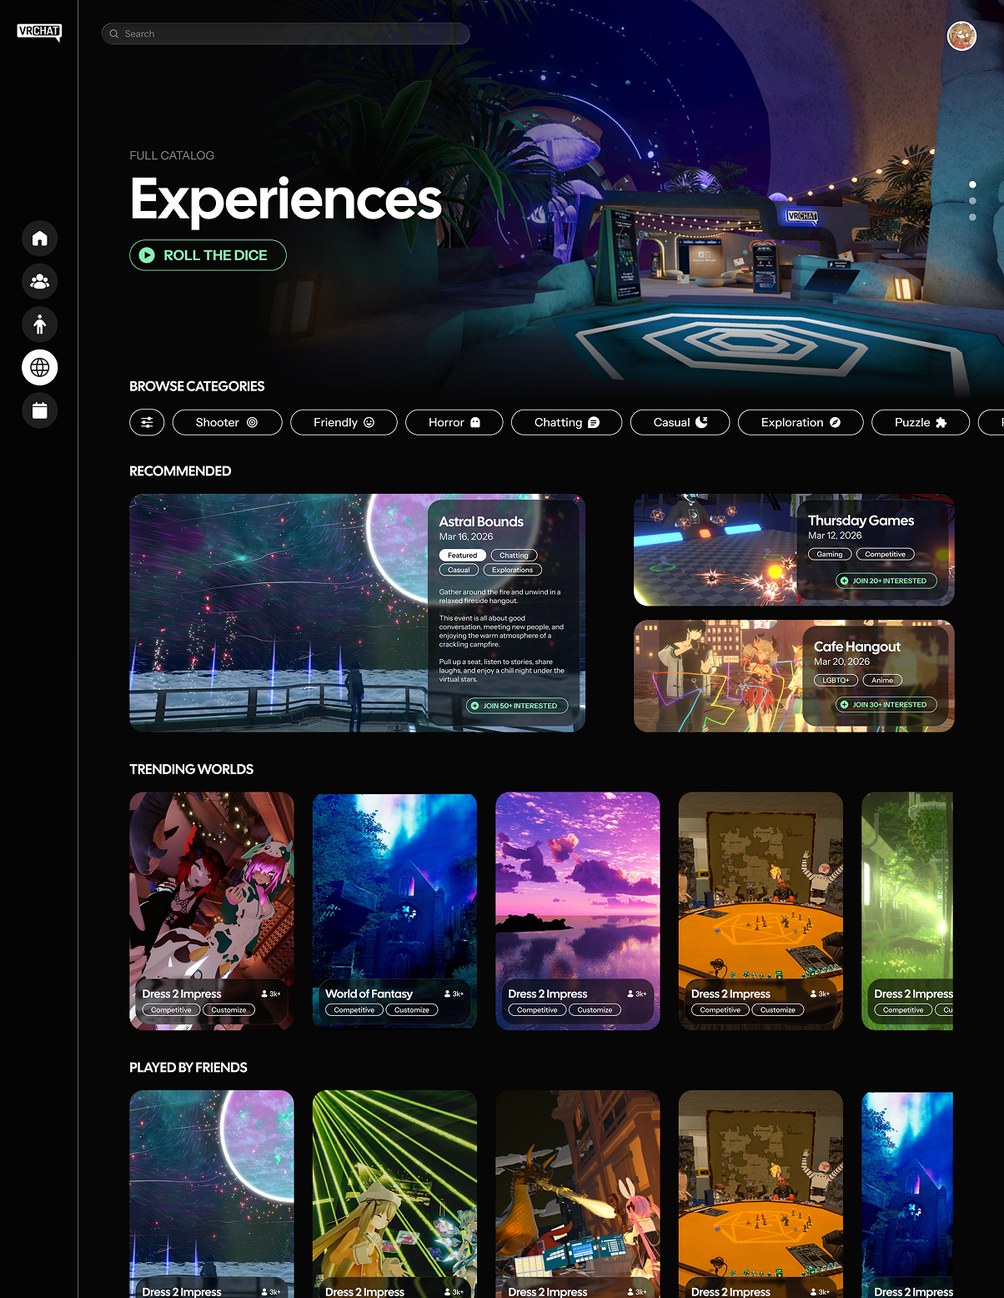
Task: Open the Home sidebar icon
Action: coord(40,238)
